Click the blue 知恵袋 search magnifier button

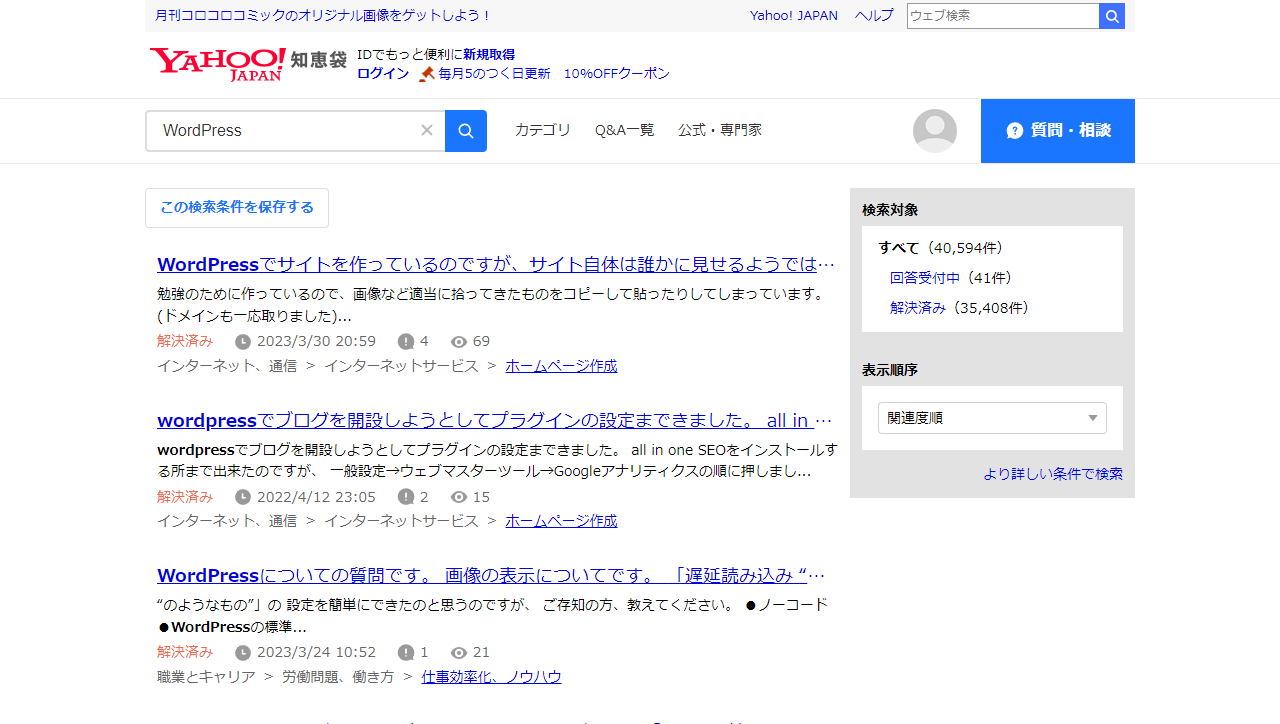point(466,131)
